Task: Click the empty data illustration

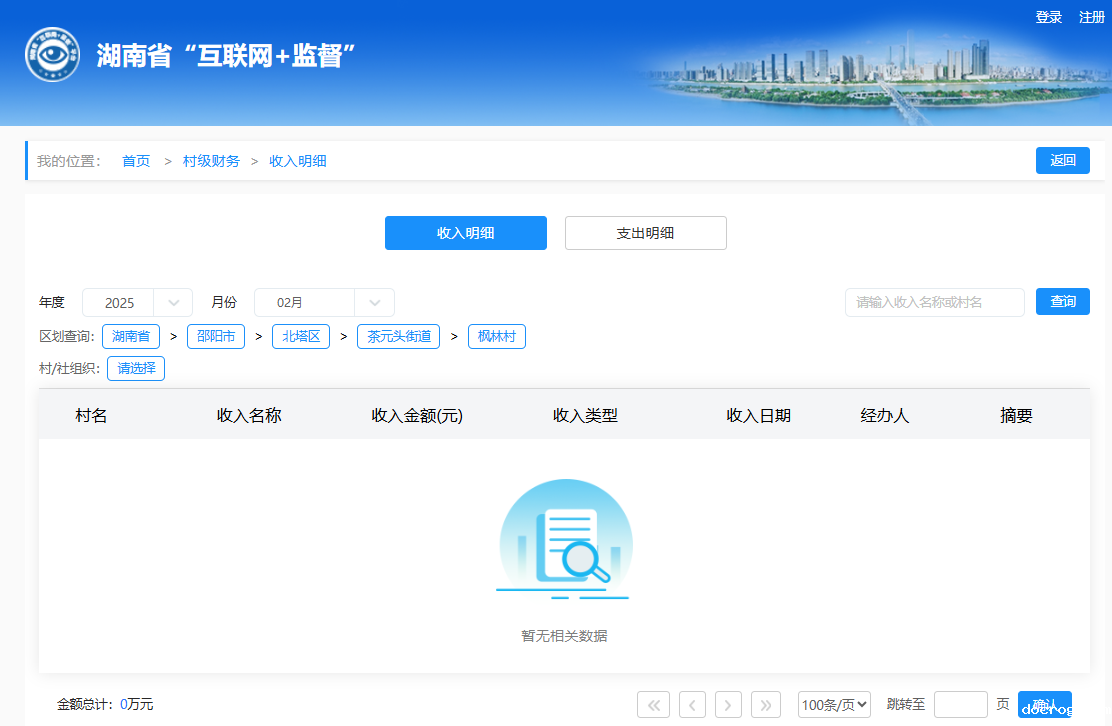Action: tap(565, 540)
